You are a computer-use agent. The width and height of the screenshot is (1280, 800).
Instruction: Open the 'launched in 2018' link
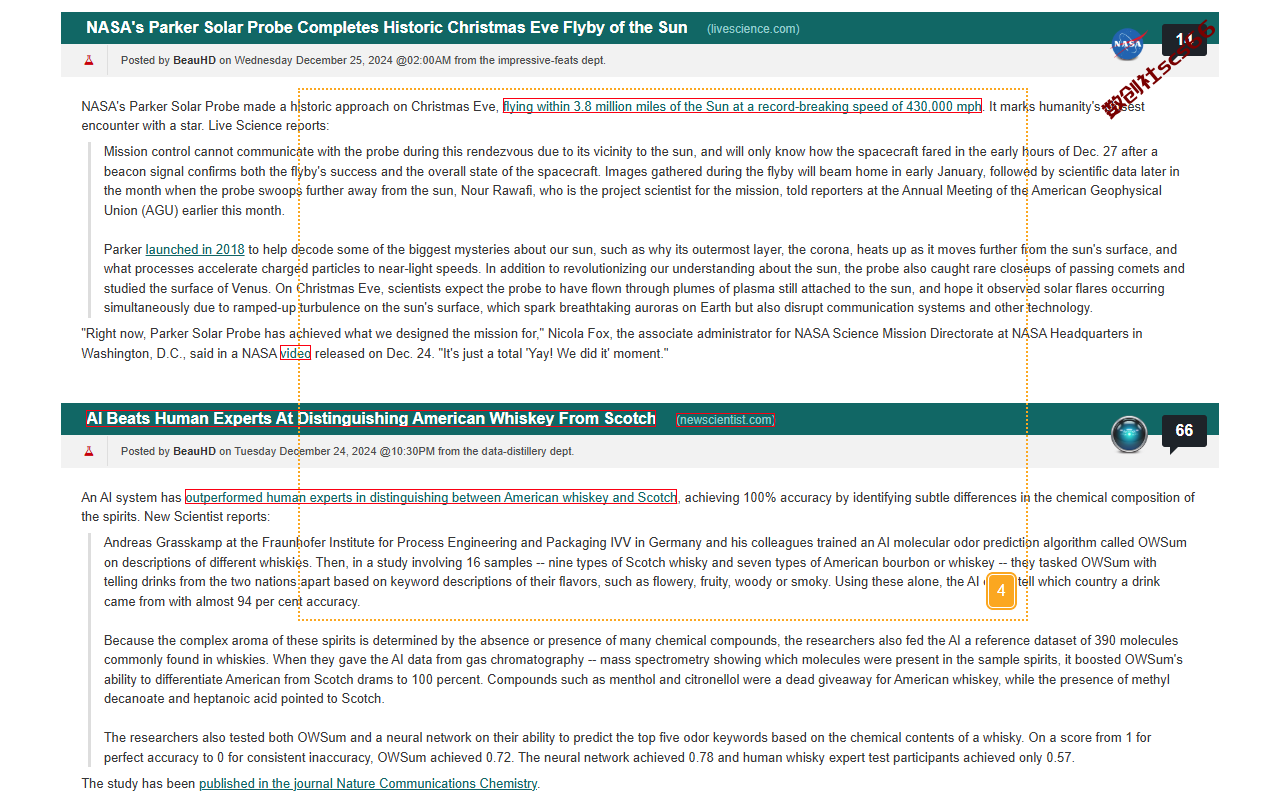click(195, 250)
